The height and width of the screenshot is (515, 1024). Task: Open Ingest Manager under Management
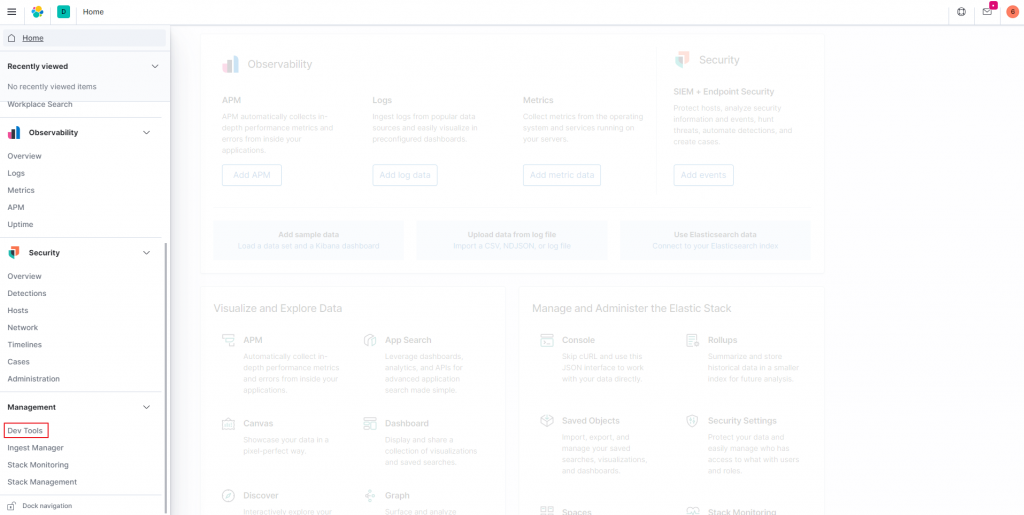click(x=35, y=448)
